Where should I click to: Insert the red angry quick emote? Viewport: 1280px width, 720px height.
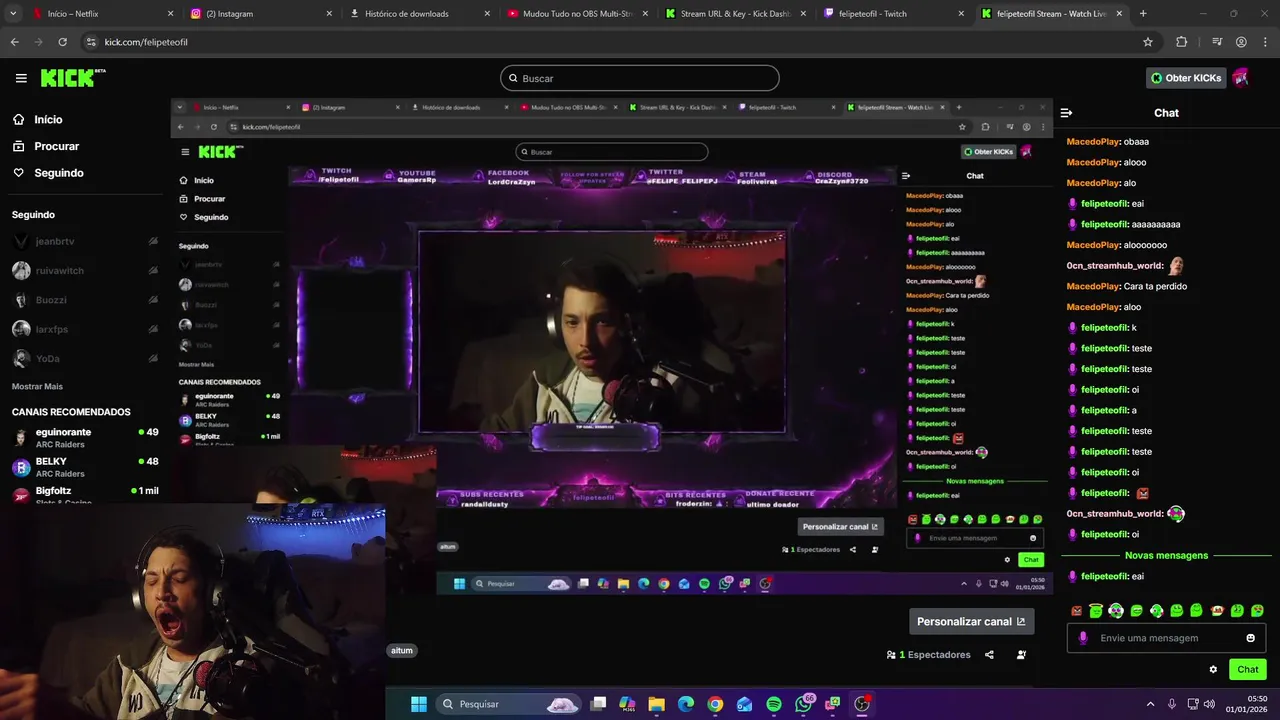click(1076, 611)
